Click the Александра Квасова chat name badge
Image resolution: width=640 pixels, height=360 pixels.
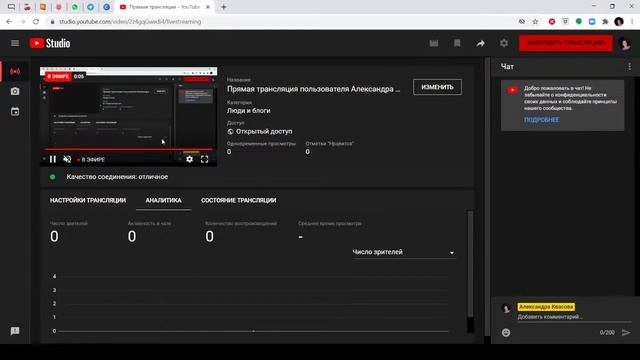click(x=546, y=307)
